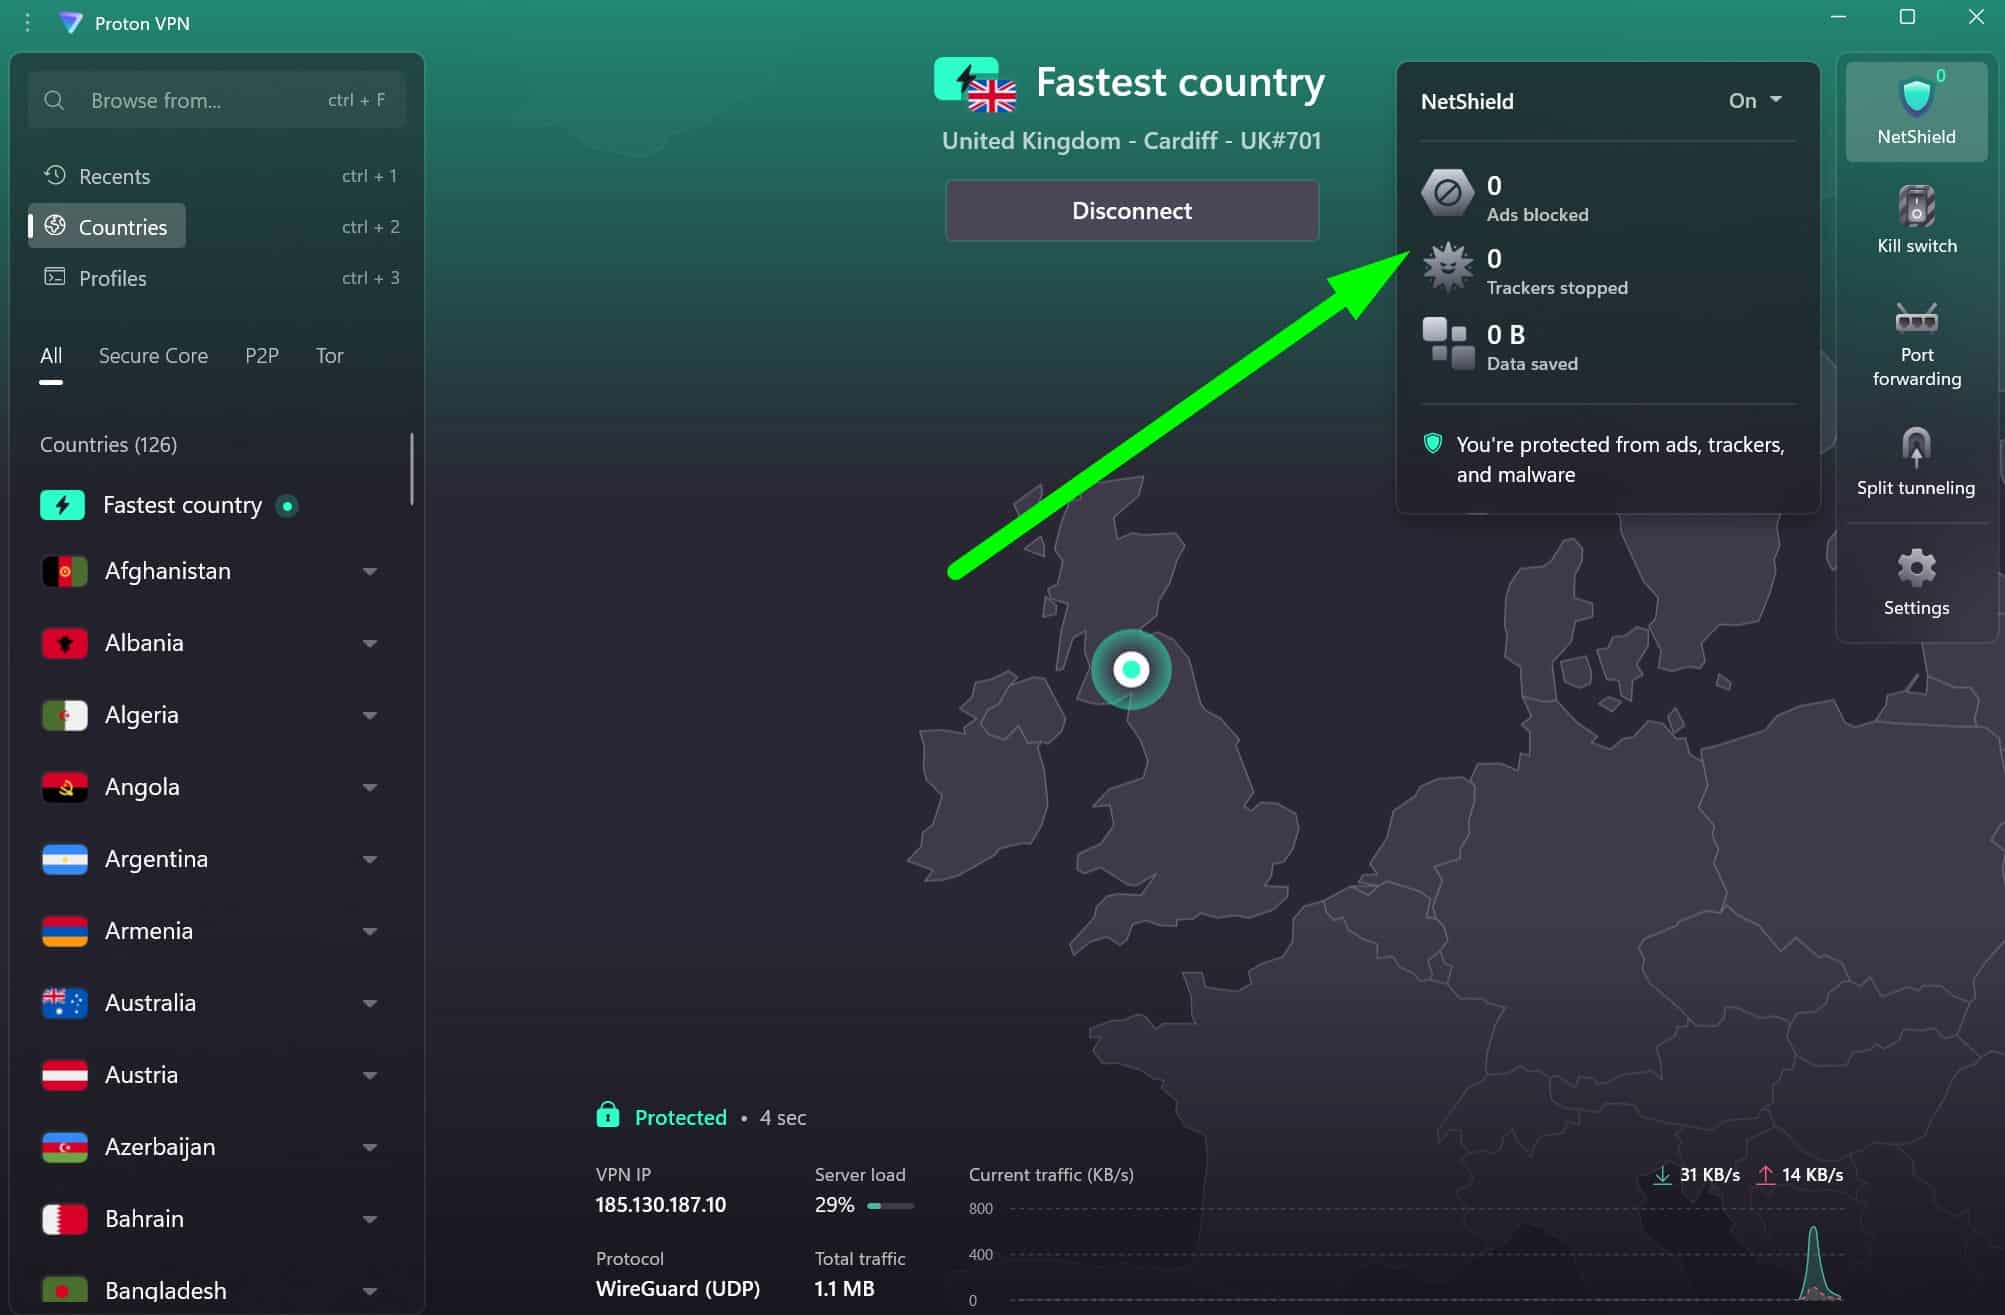Select Countries in sidebar

tap(107, 226)
